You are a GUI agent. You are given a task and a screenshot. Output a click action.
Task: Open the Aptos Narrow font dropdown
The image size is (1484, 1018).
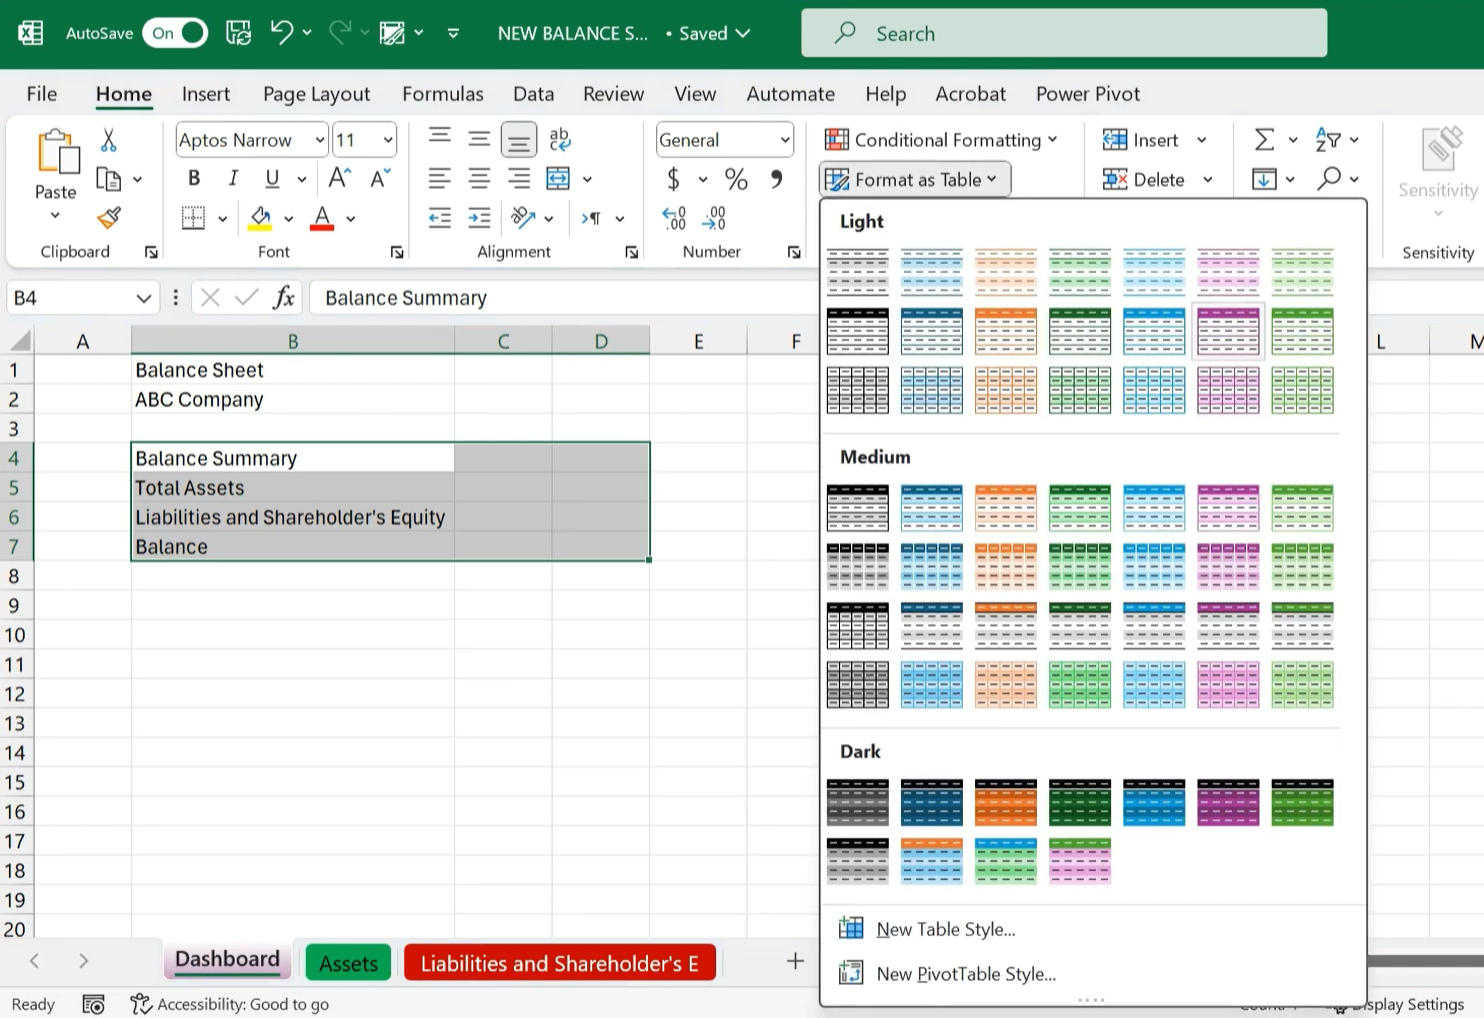pos(320,140)
